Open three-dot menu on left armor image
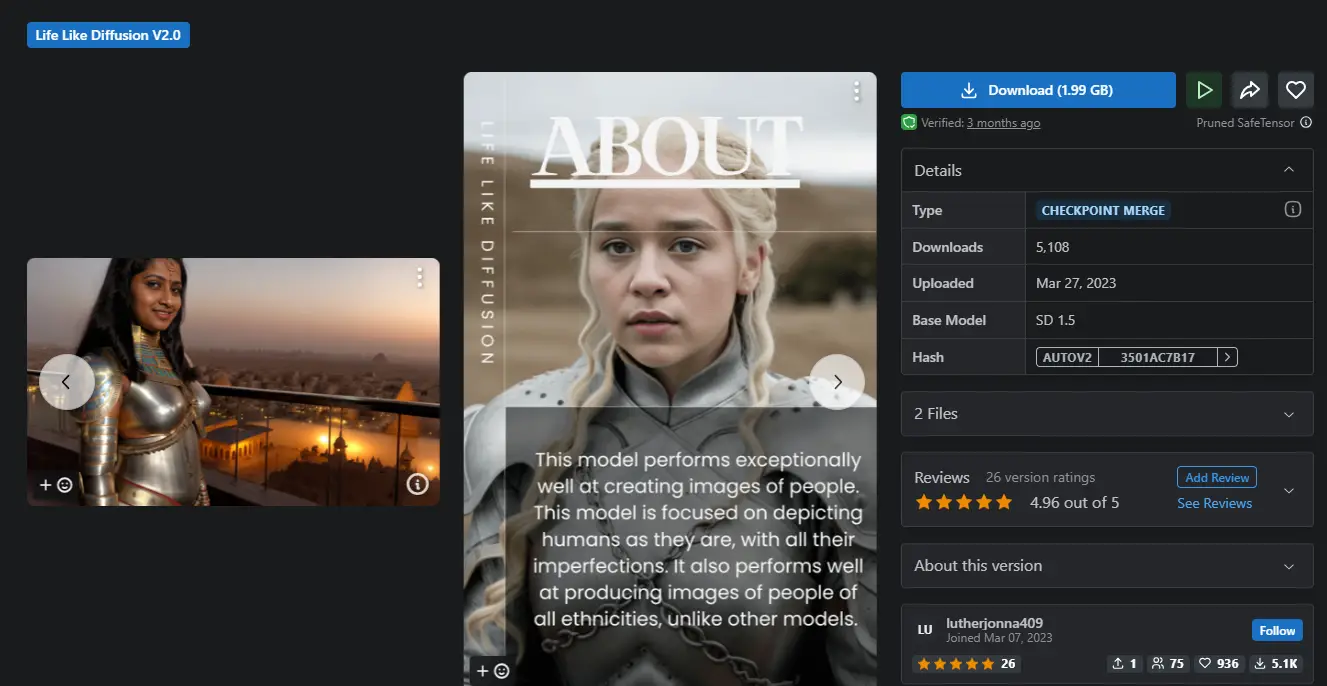The width and height of the screenshot is (1327, 686). click(x=420, y=277)
